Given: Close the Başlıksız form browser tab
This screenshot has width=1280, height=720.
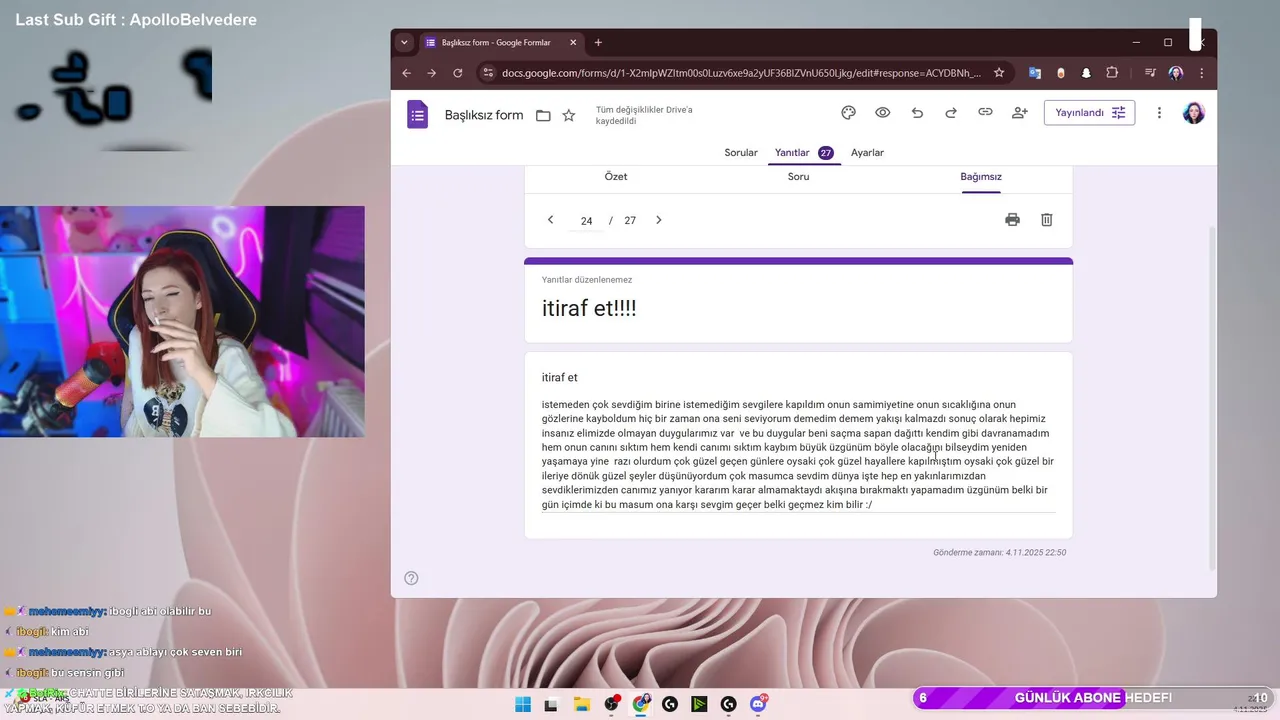Looking at the screenshot, I should [574, 43].
